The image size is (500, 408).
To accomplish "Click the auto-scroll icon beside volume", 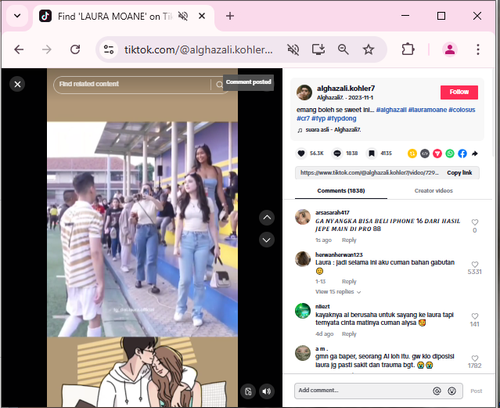I will [x=248, y=391].
